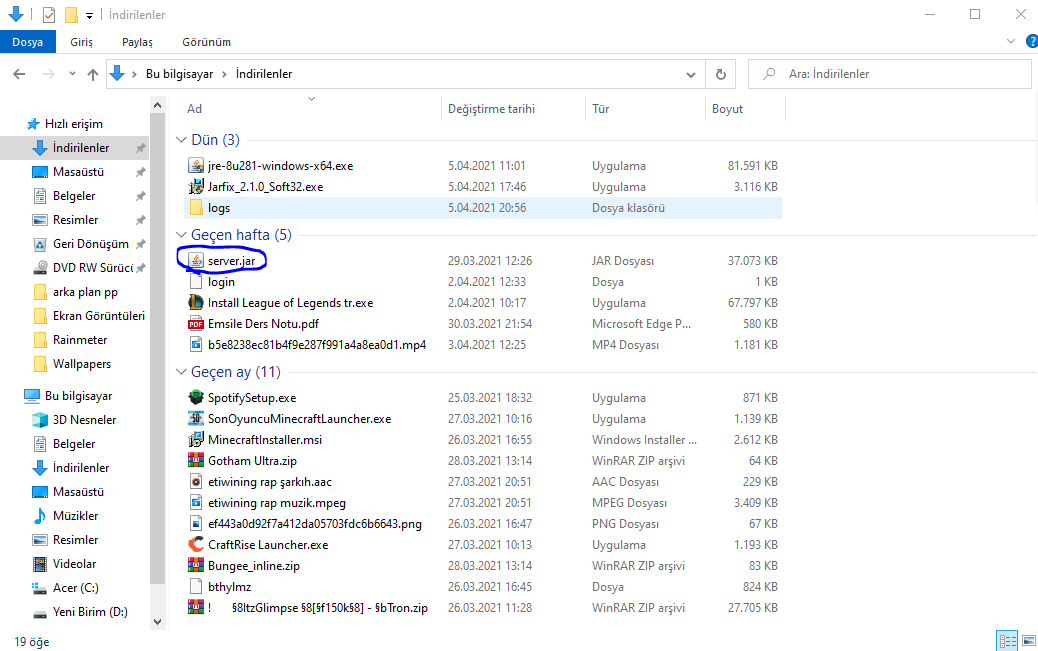
Task: Open DVD RW Sürücü in the sidebar
Action: click(93, 268)
